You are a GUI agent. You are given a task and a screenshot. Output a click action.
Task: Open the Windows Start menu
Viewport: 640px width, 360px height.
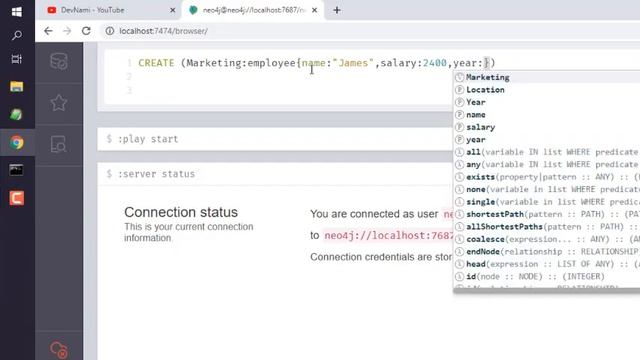click(17, 11)
